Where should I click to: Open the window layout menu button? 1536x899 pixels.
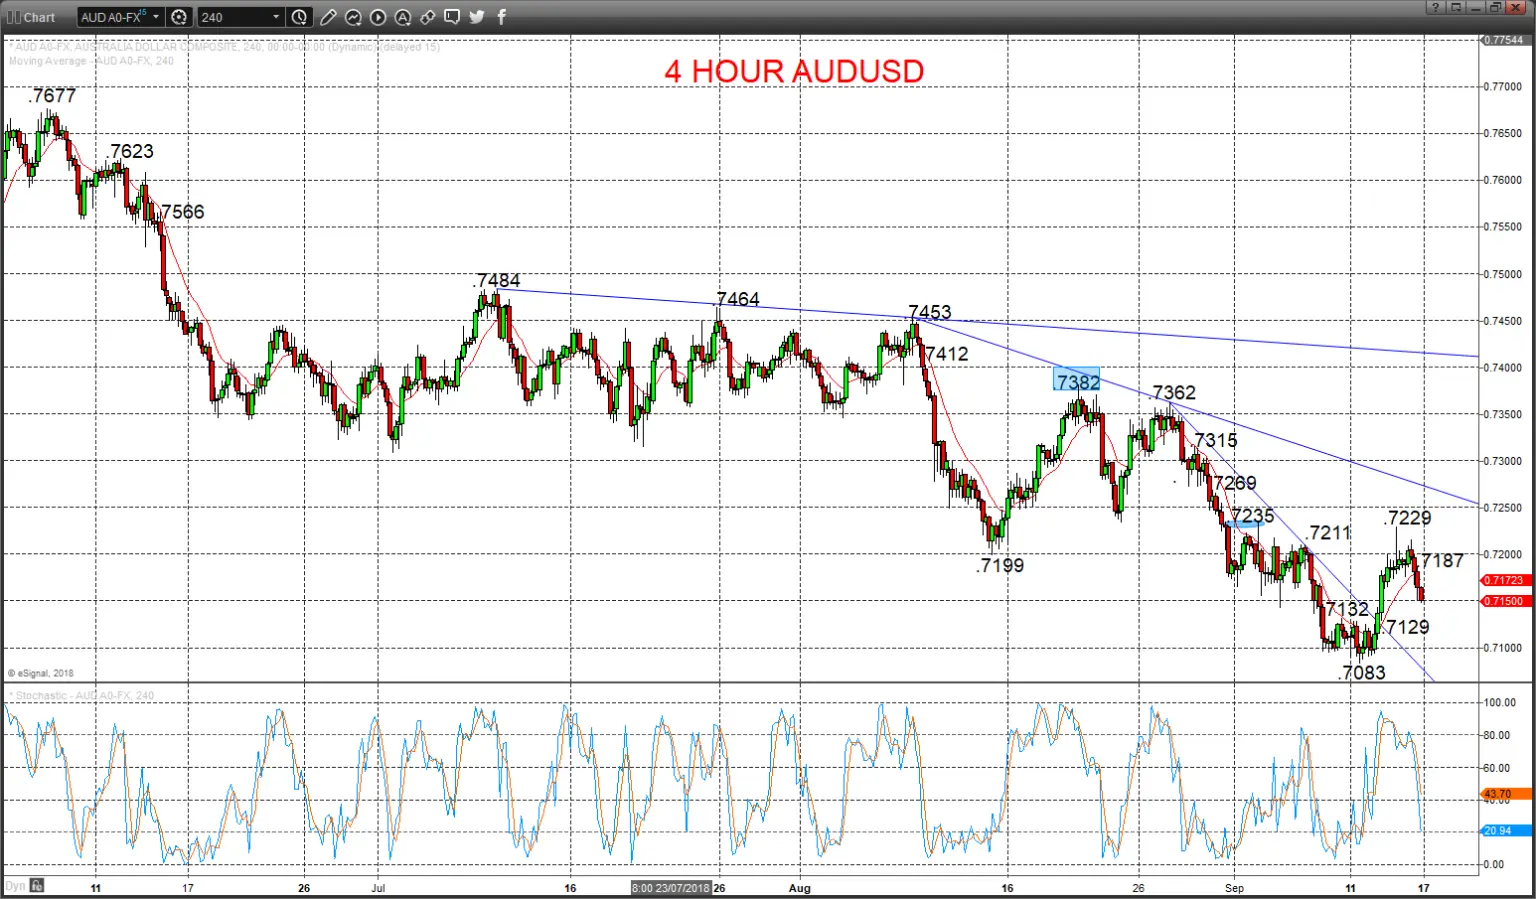(x=1456, y=8)
